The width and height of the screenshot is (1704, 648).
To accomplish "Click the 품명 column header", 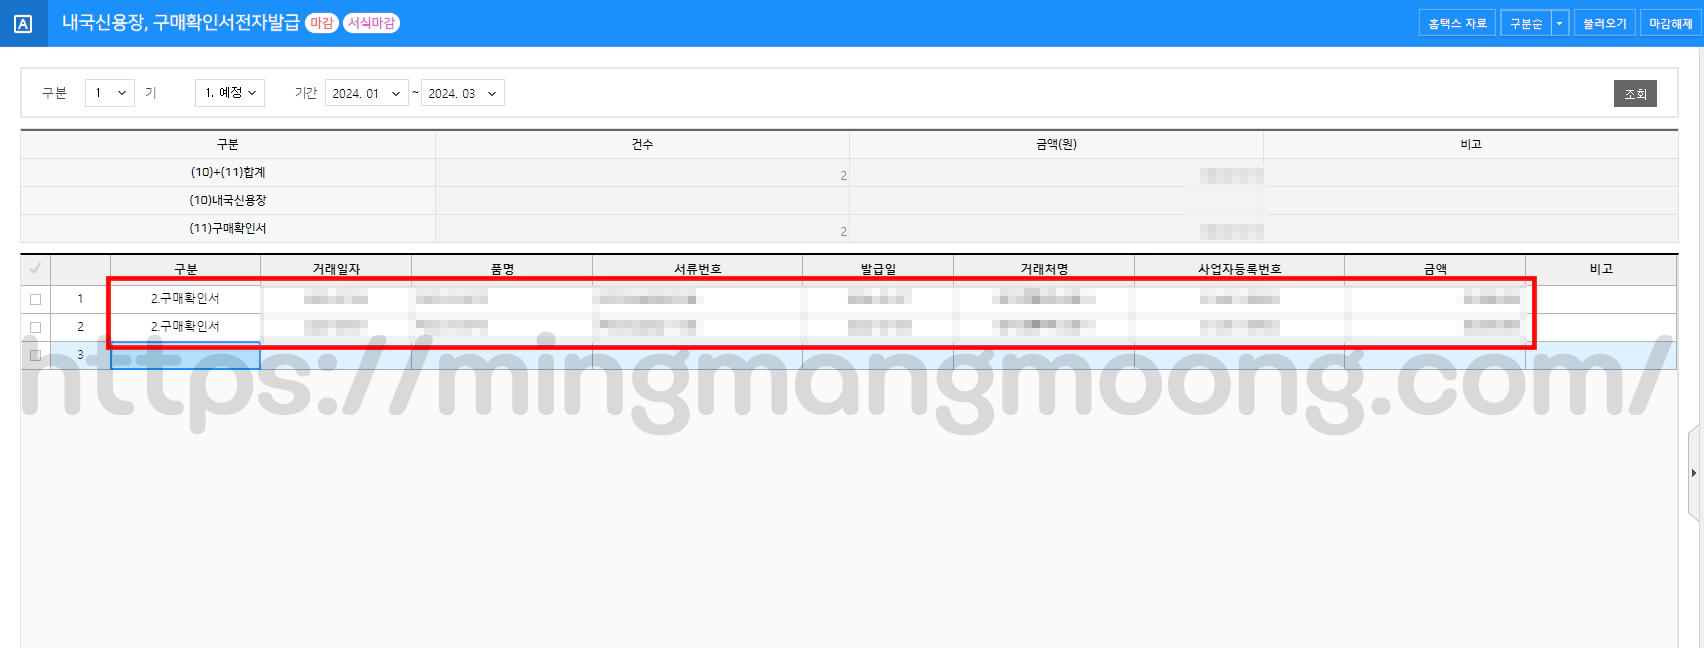I will coord(502,269).
